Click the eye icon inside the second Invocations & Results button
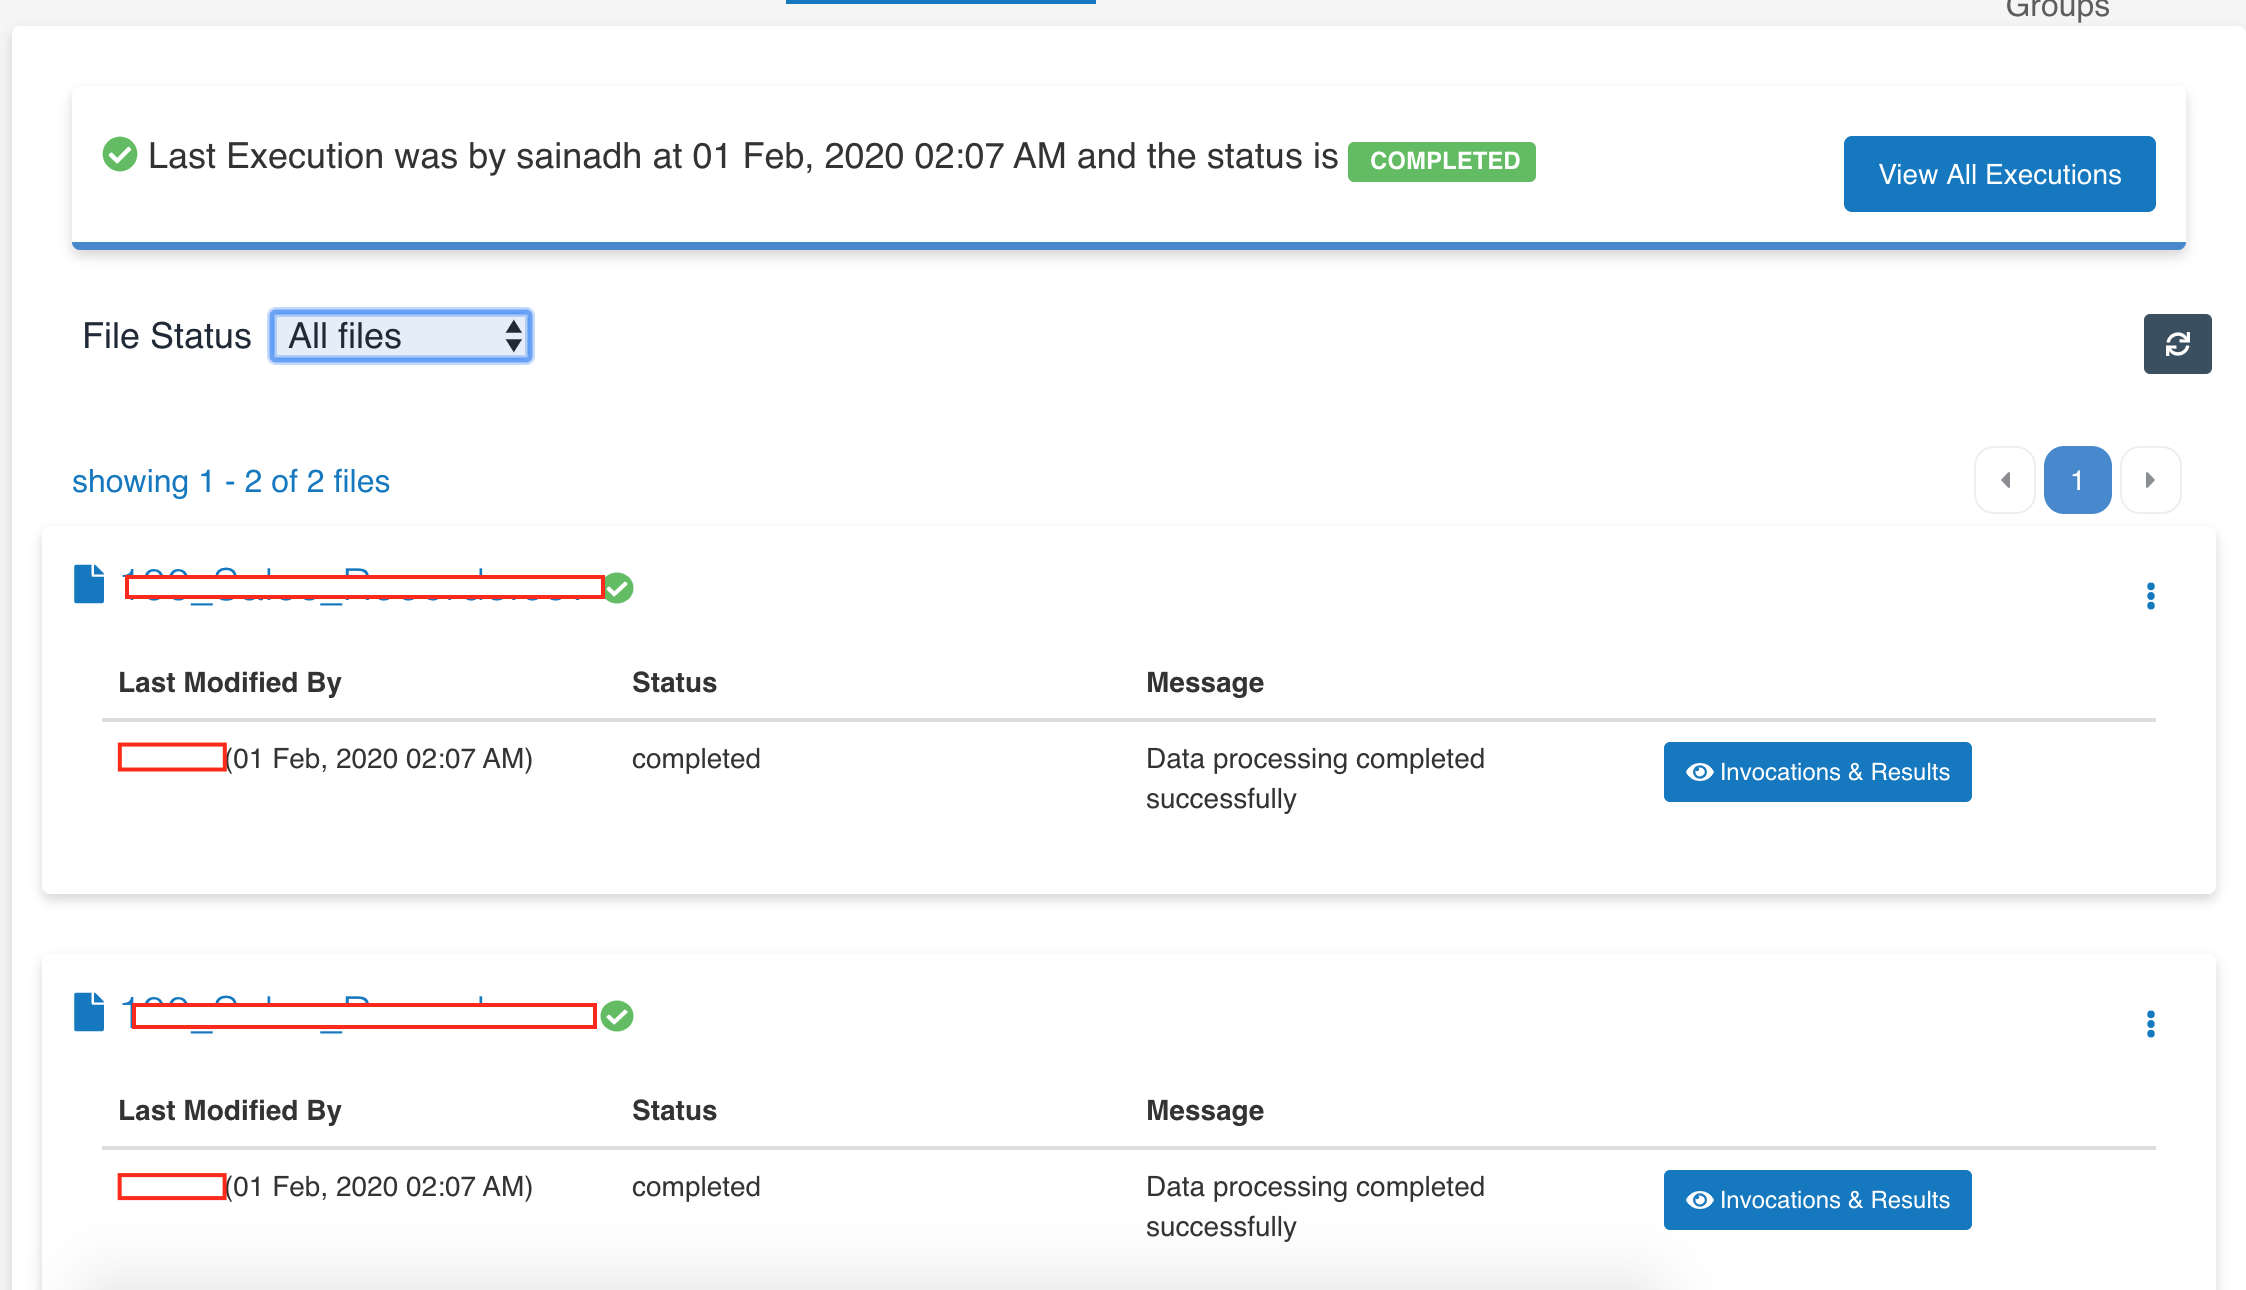This screenshot has height=1290, width=2246. pos(1700,1199)
